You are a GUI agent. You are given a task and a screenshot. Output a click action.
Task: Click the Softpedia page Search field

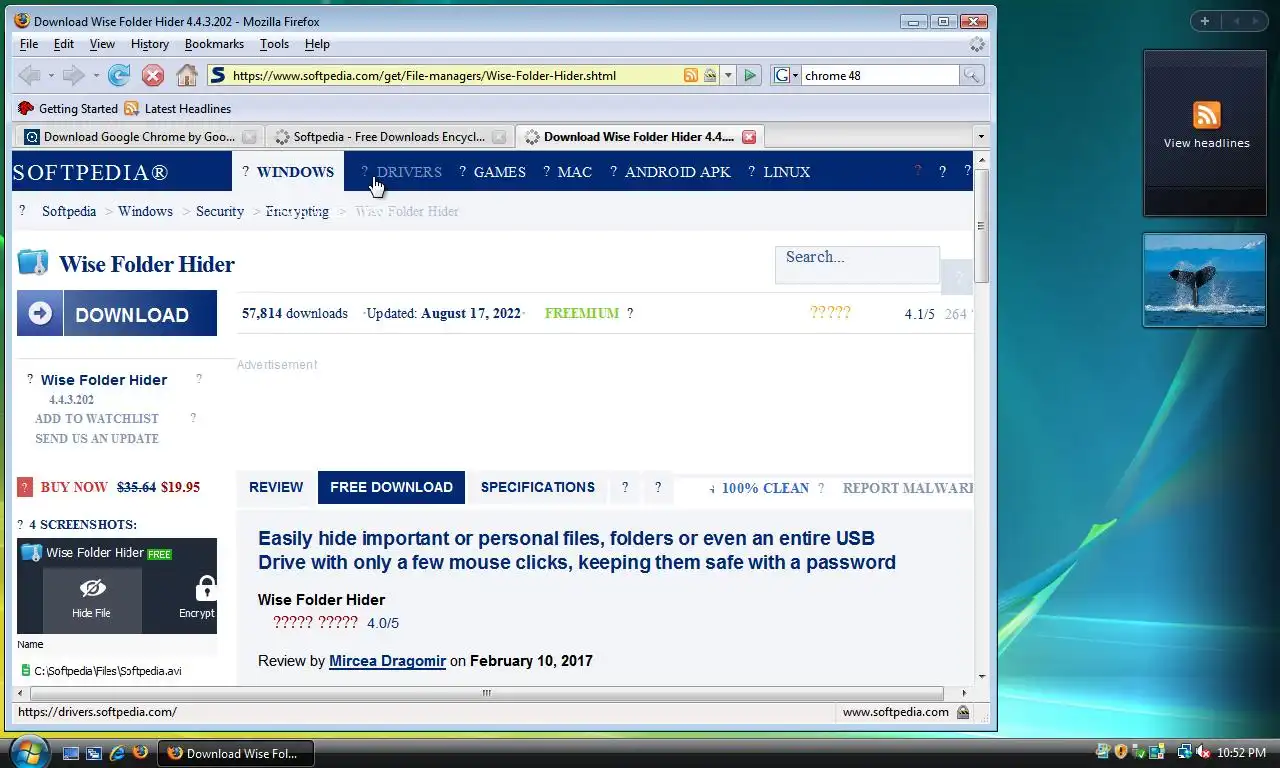click(857, 265)
